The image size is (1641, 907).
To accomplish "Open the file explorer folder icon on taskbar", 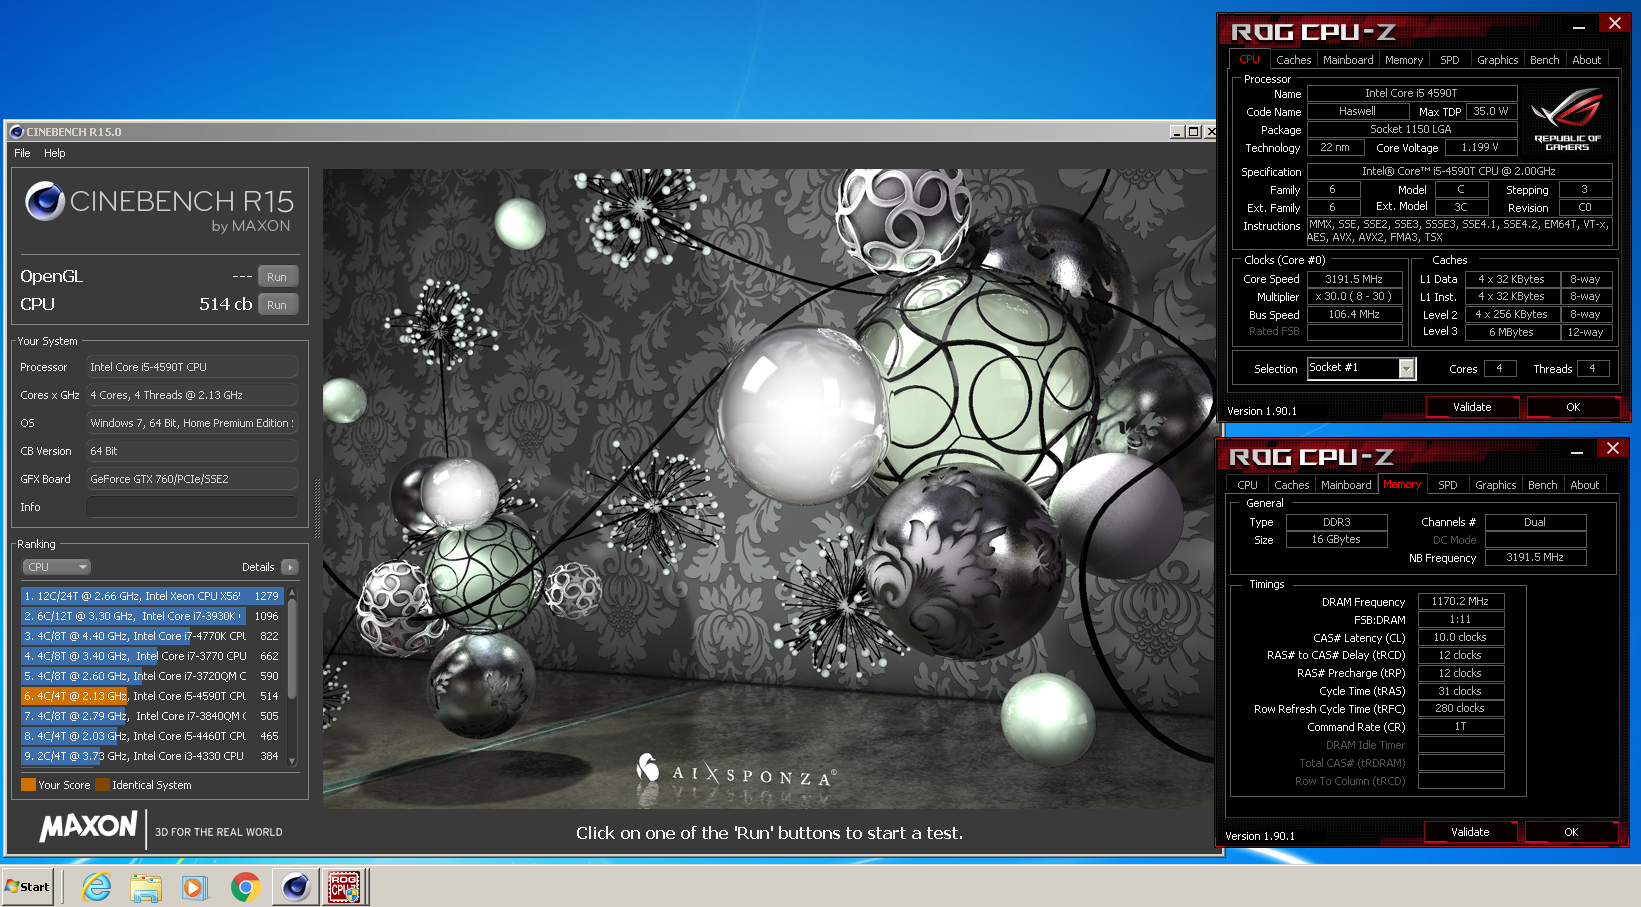I will click(x=146, y=887).
